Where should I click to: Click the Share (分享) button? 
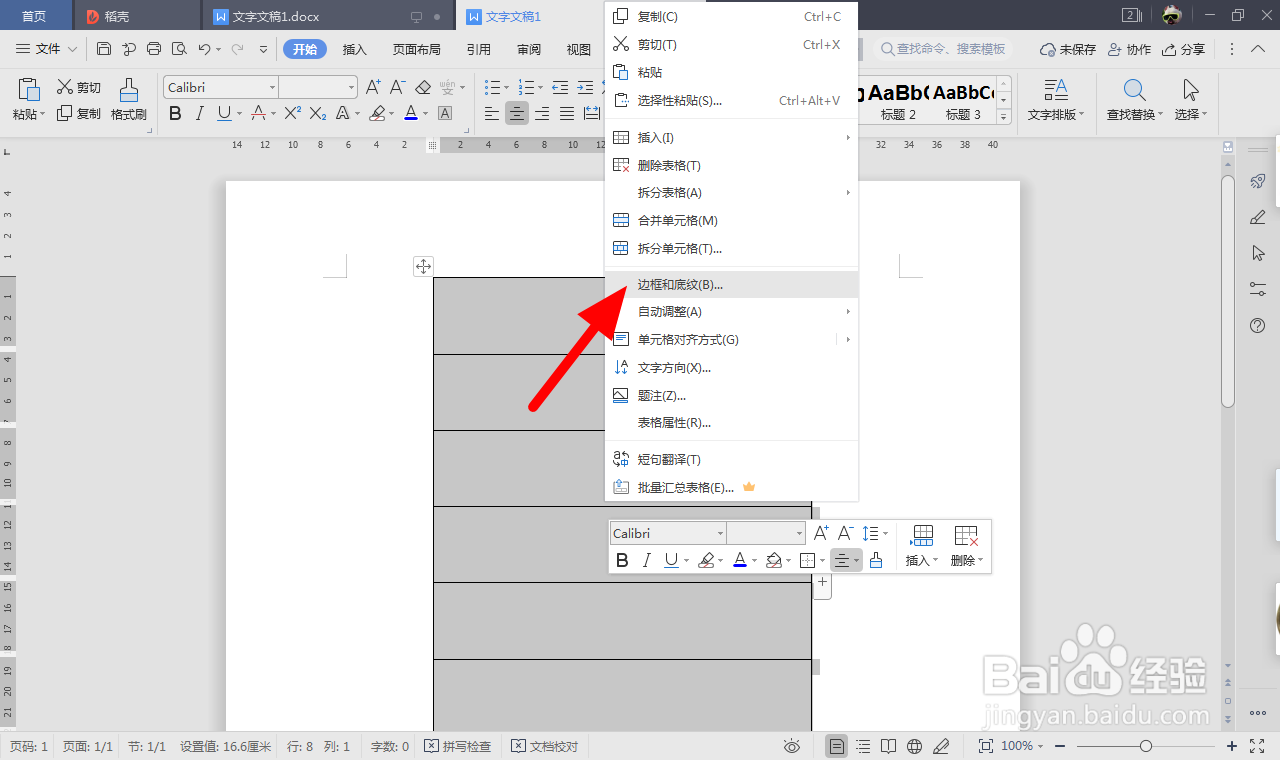click(1184, 49)
